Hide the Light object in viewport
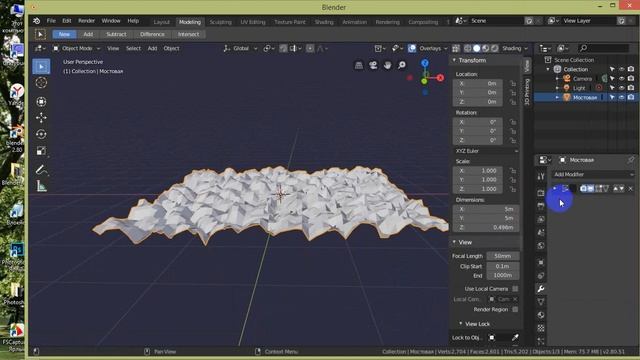The width and height of the screenshot is (640, 360). click(622, 88)
